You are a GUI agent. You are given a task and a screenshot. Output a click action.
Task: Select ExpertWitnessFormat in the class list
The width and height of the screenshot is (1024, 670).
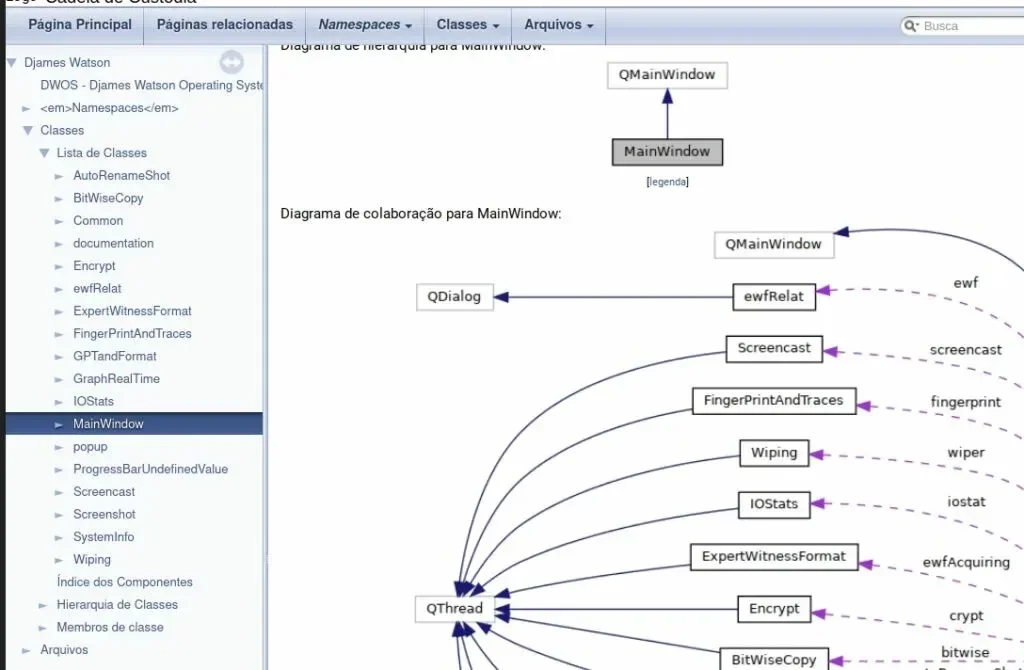[x=133, y=311]
